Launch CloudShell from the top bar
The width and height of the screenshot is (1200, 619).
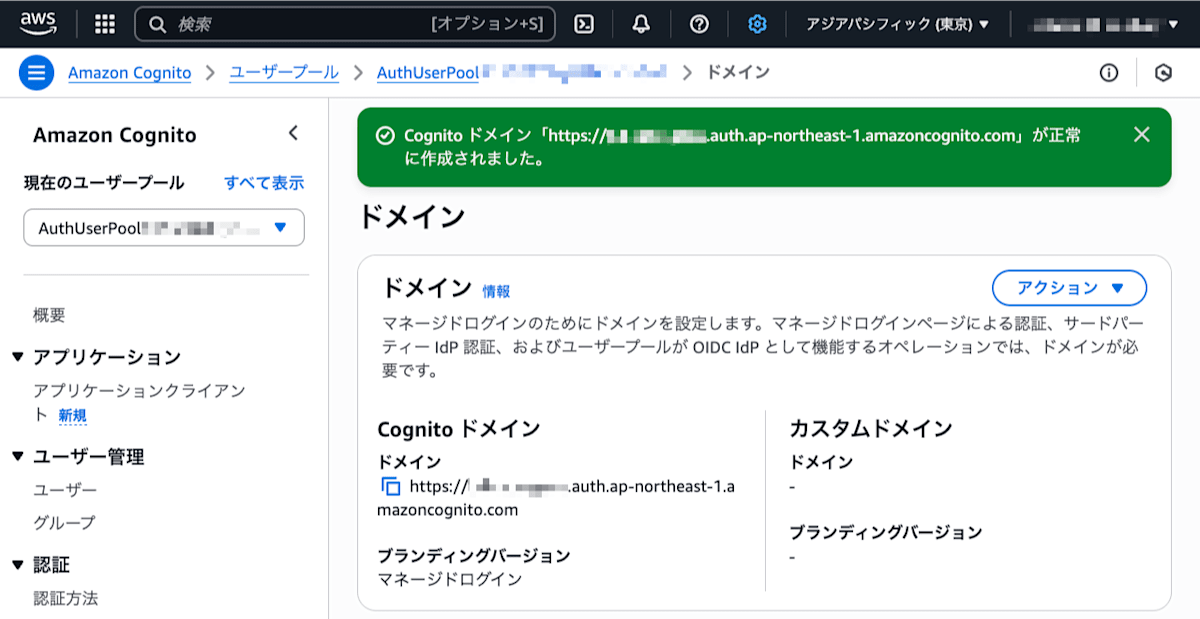tap(585, 24)
